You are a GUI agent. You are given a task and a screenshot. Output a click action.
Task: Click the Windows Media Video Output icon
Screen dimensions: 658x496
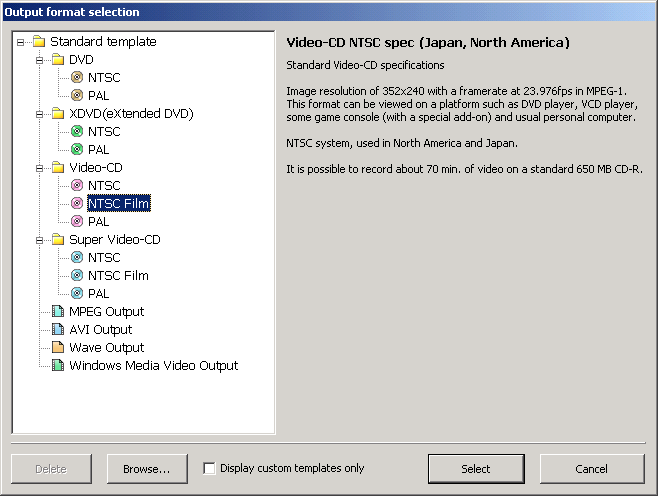(58, 366)
